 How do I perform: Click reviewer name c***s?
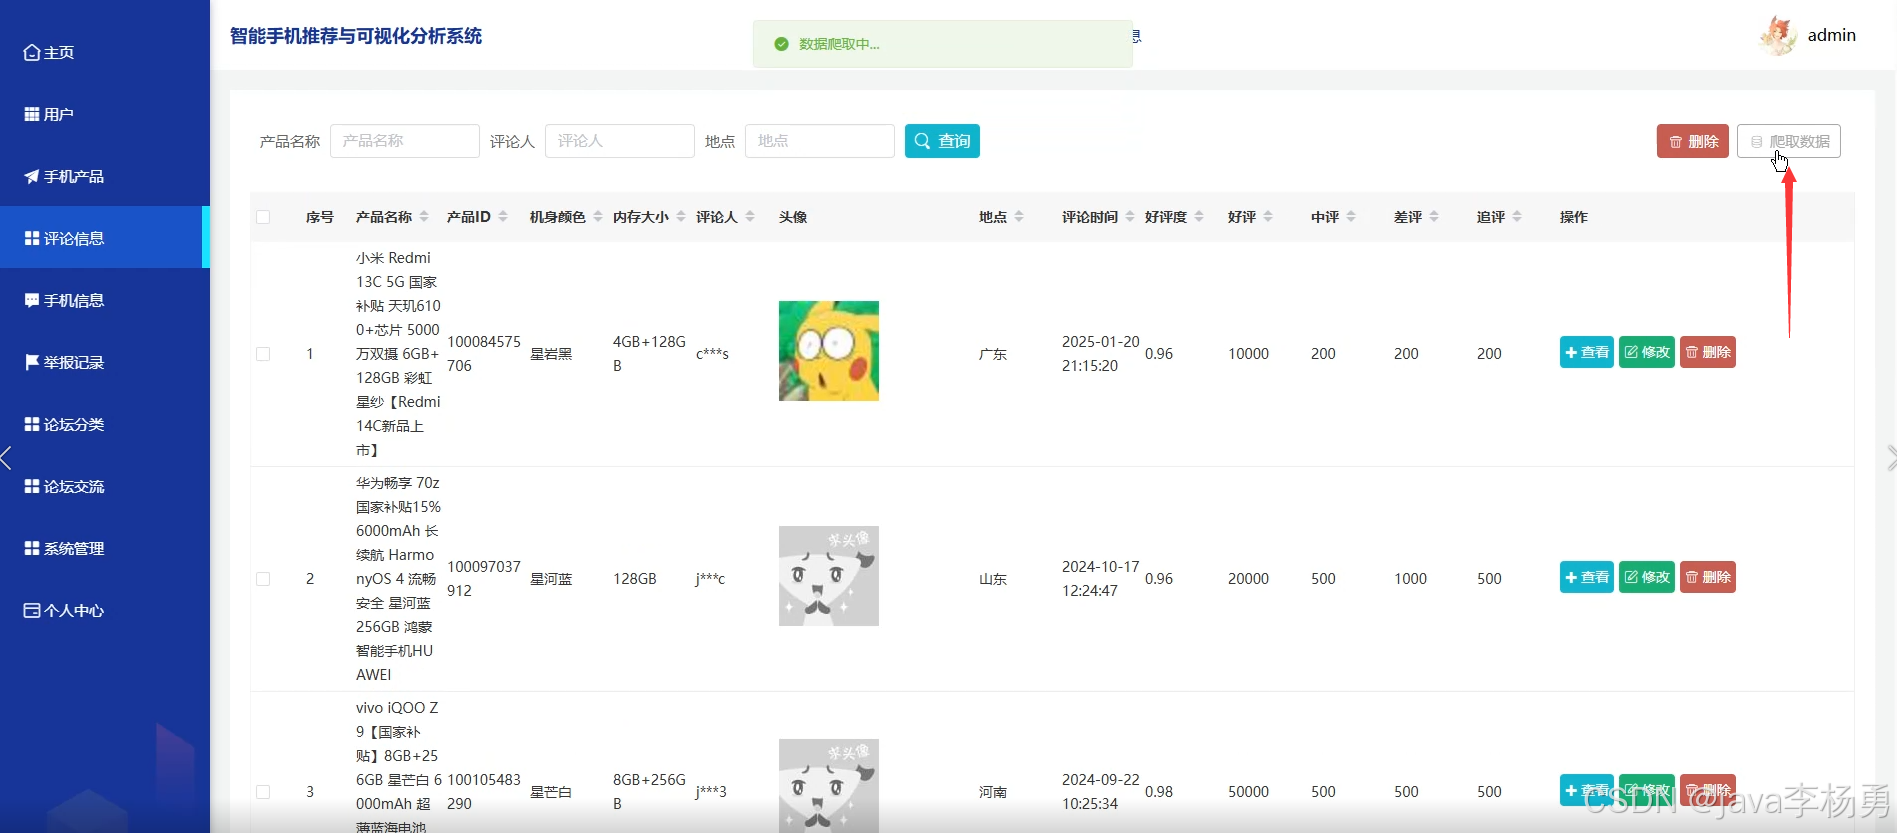(712, 354)
